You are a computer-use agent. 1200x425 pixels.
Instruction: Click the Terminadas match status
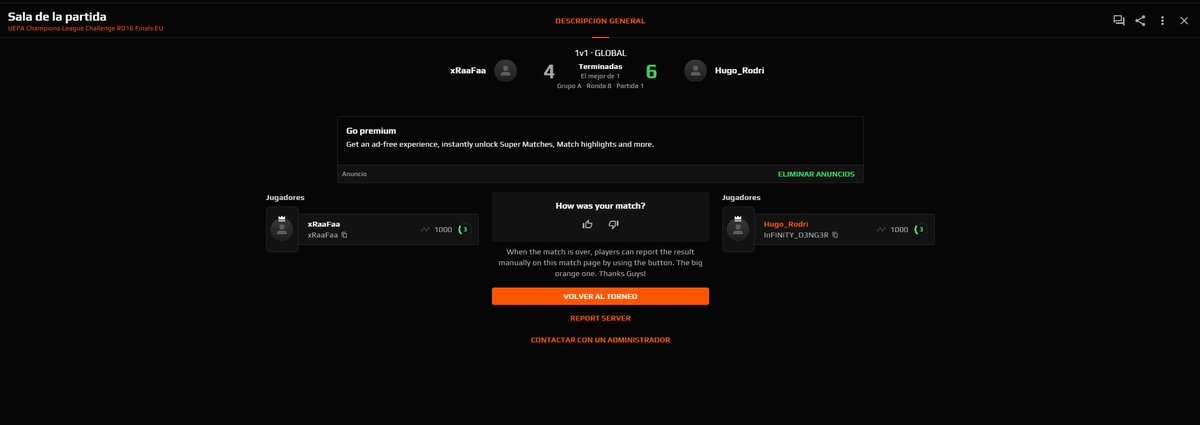pyautogui.click(x=600, y=66)
